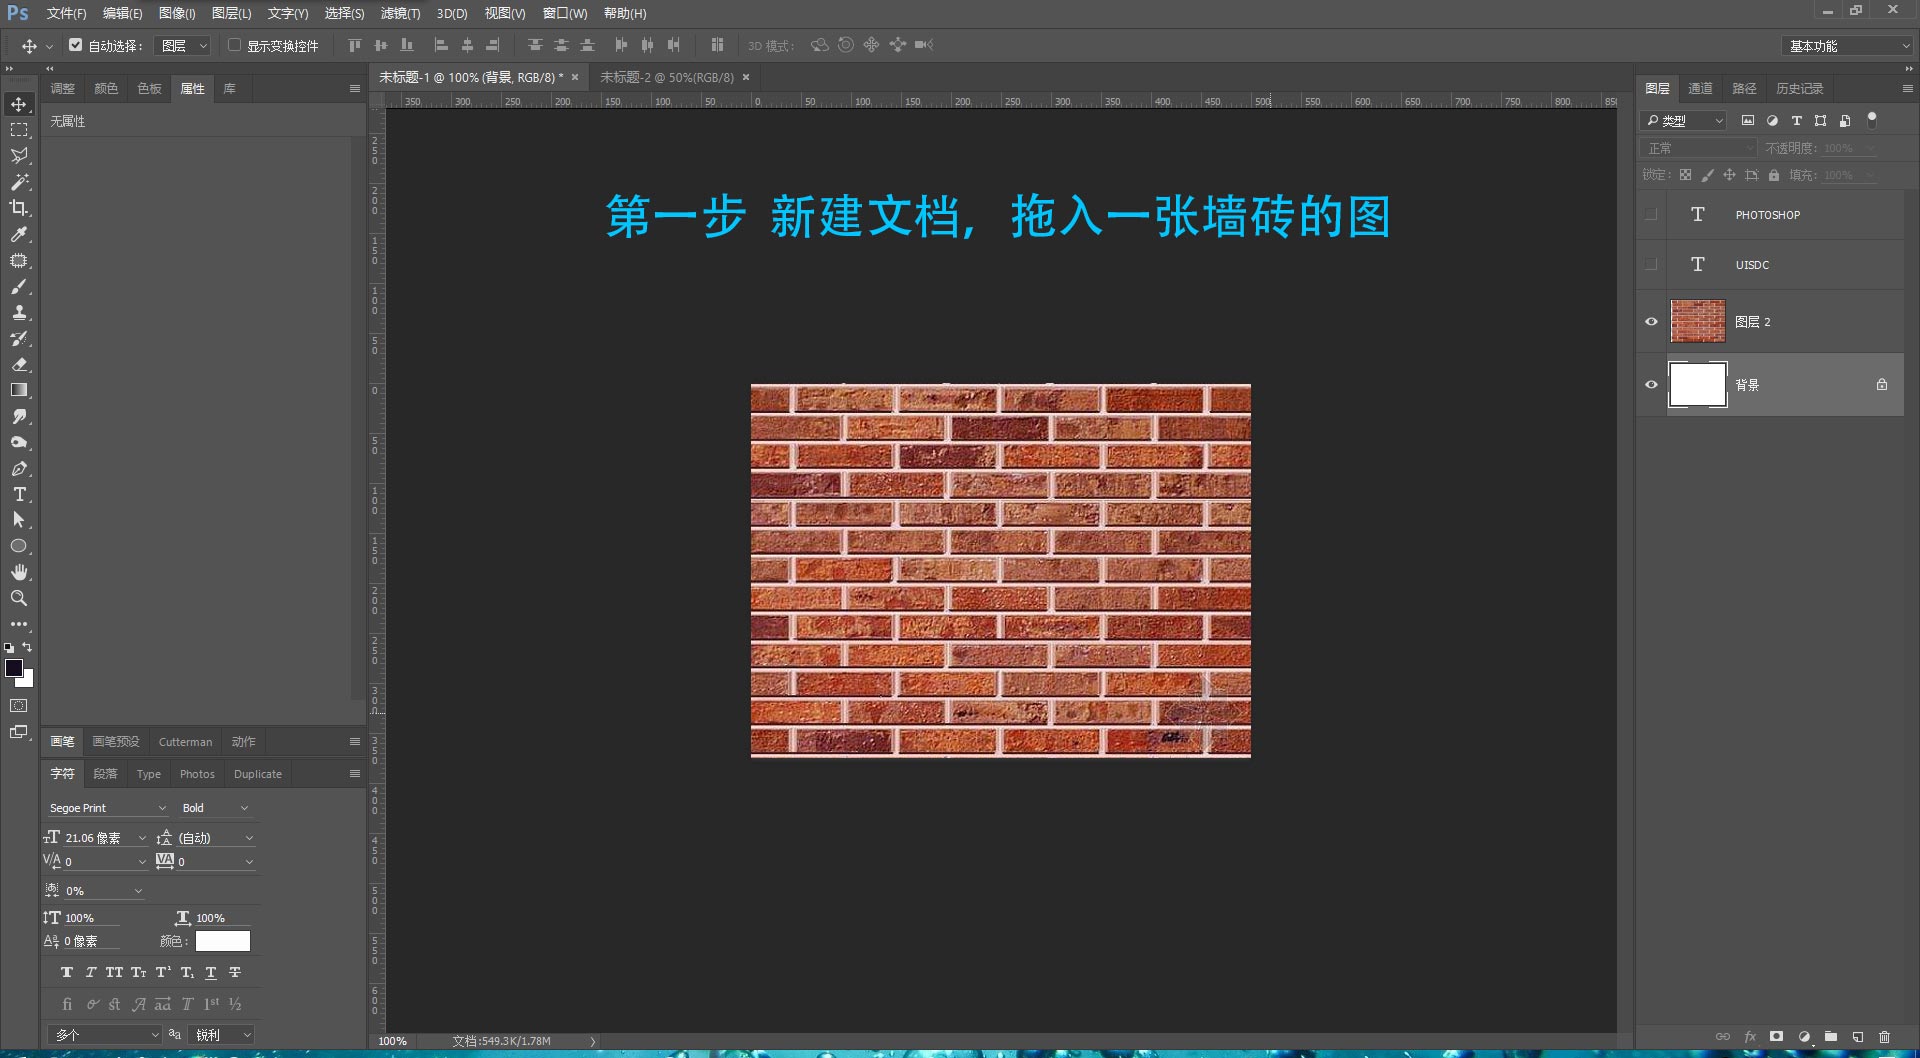Select the Hand tool
This screenshot has width=1920, height=1058.
coord(19,572)
